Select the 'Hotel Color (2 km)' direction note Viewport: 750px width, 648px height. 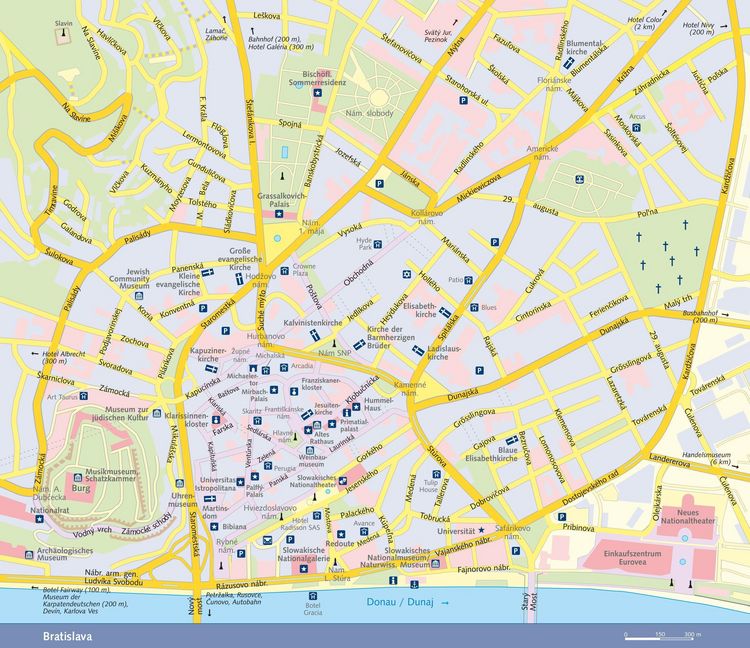point(645,23)
